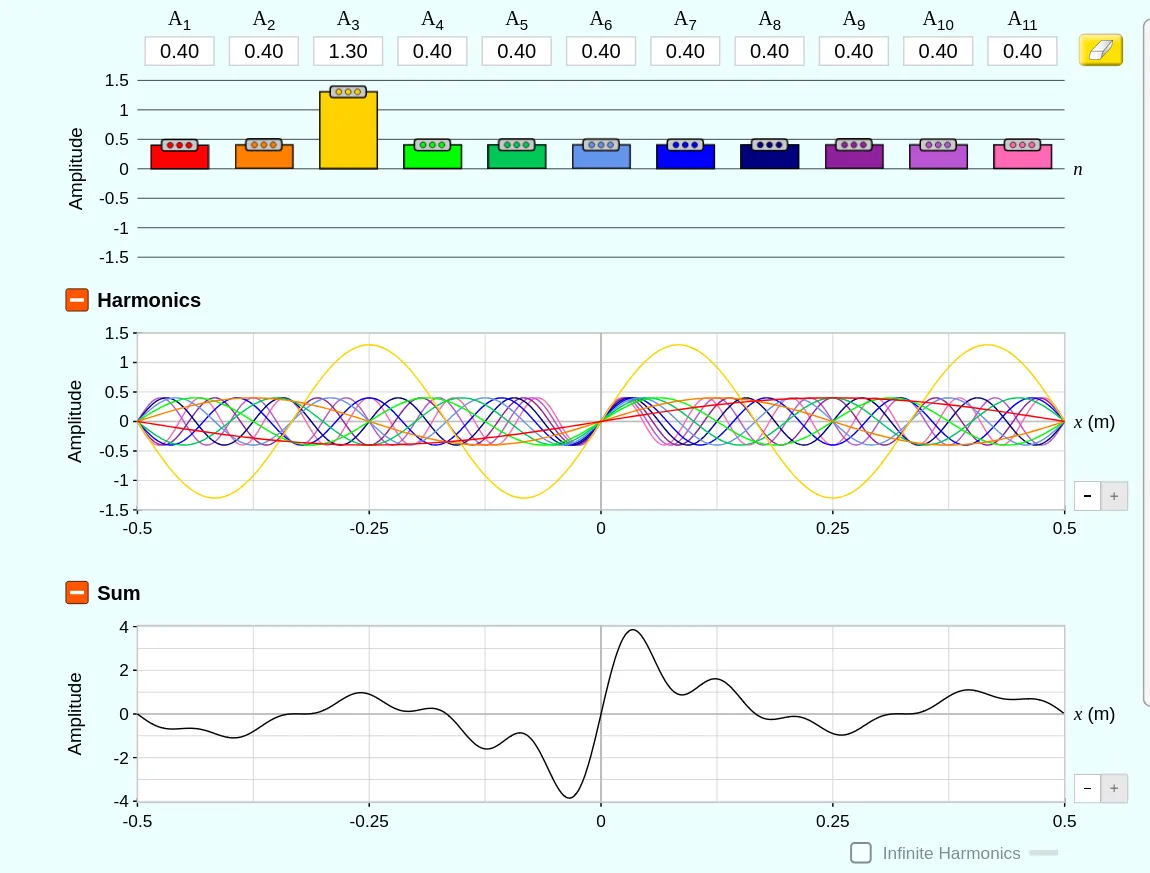Click the A2 amplitude value field
Viewport: 1150px width, 873px height.
coord(264,51)
